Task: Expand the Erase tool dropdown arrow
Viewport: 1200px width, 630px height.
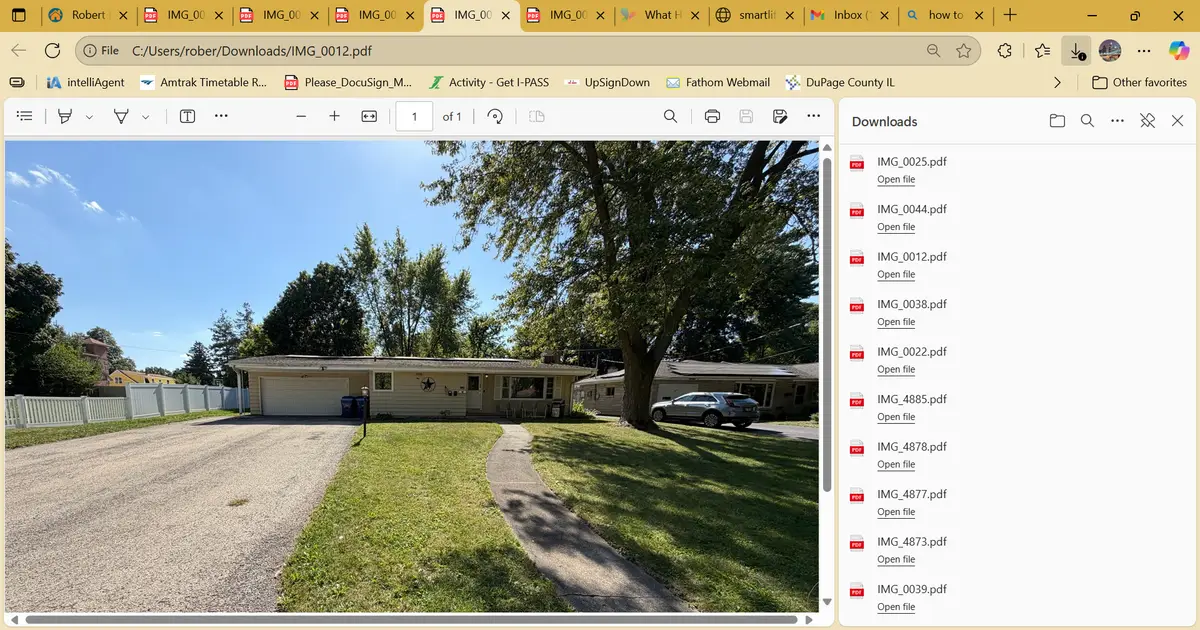Action: click(146, 117)
